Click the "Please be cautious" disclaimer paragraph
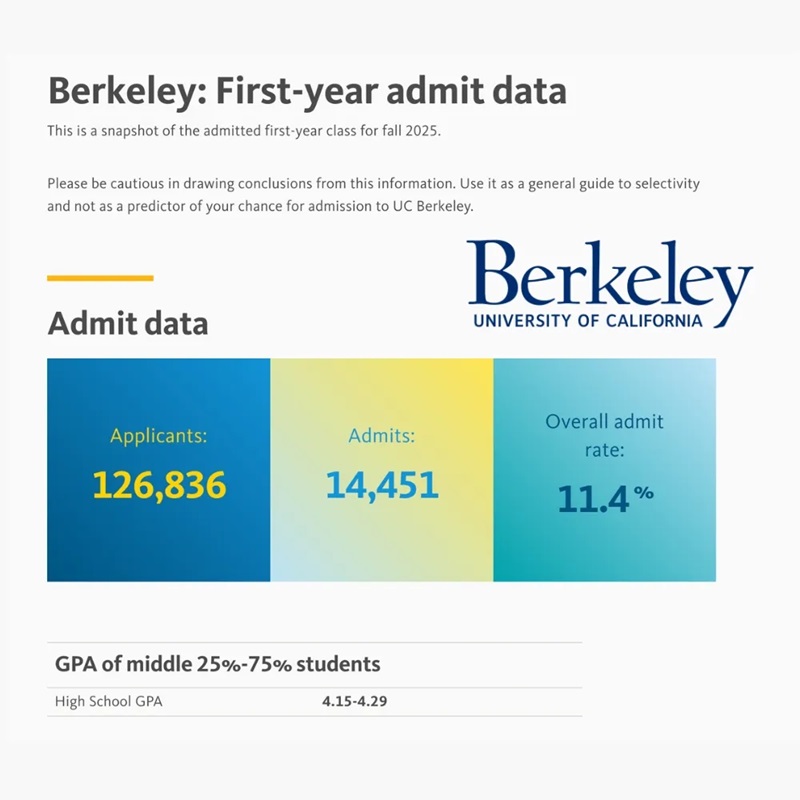800x800 pixels. coord(373,196)
